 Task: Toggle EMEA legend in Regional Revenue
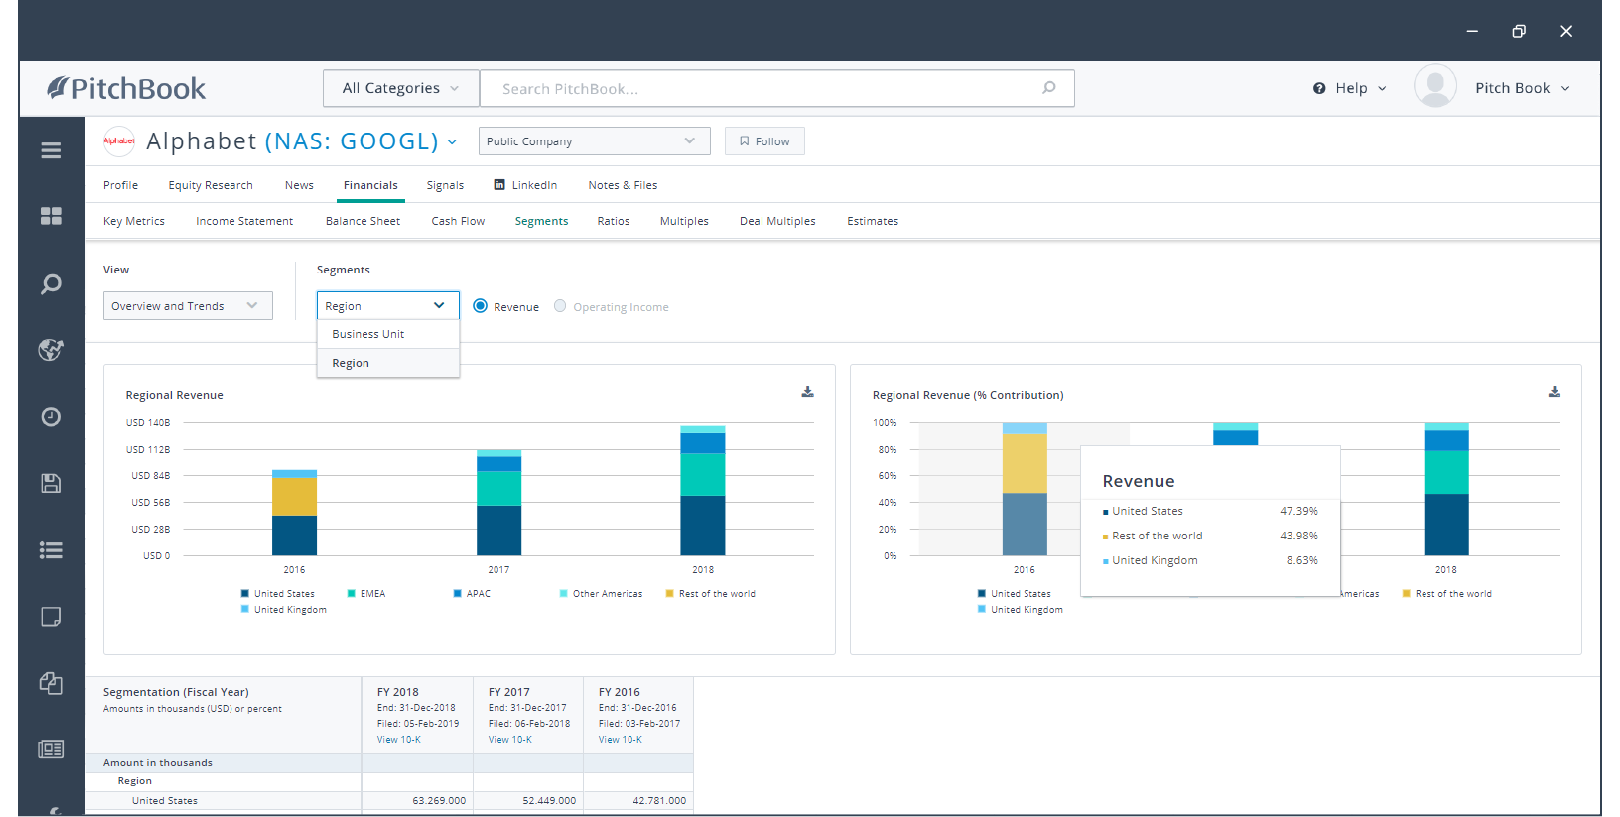pyautogui.click(x=366, y=594)
